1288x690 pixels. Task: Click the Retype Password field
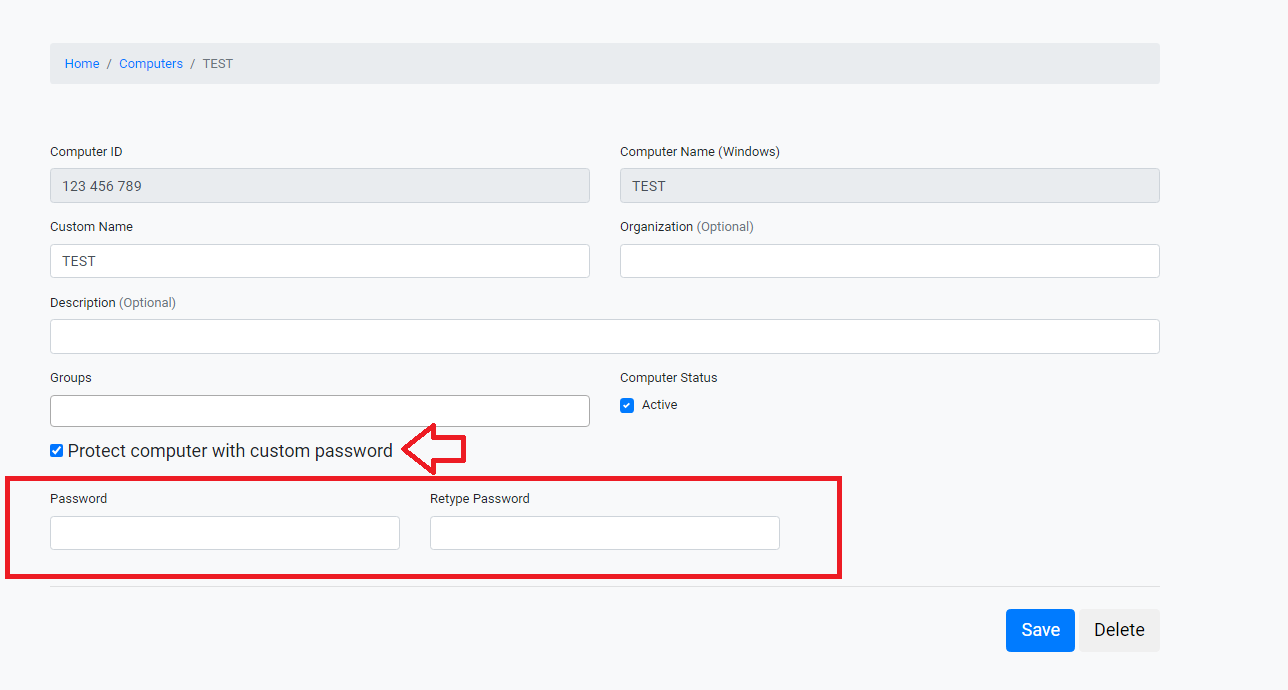point(604,532)
